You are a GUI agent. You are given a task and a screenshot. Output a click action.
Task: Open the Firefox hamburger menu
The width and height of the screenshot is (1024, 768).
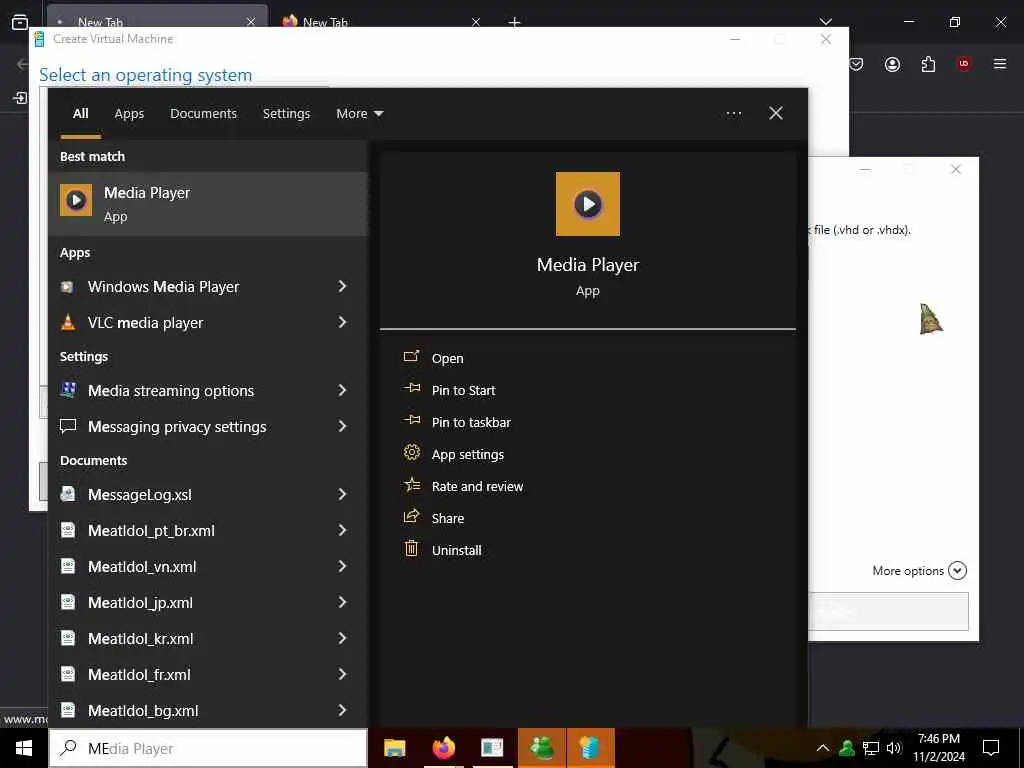pyautogui.click(x=1000, y=64)
